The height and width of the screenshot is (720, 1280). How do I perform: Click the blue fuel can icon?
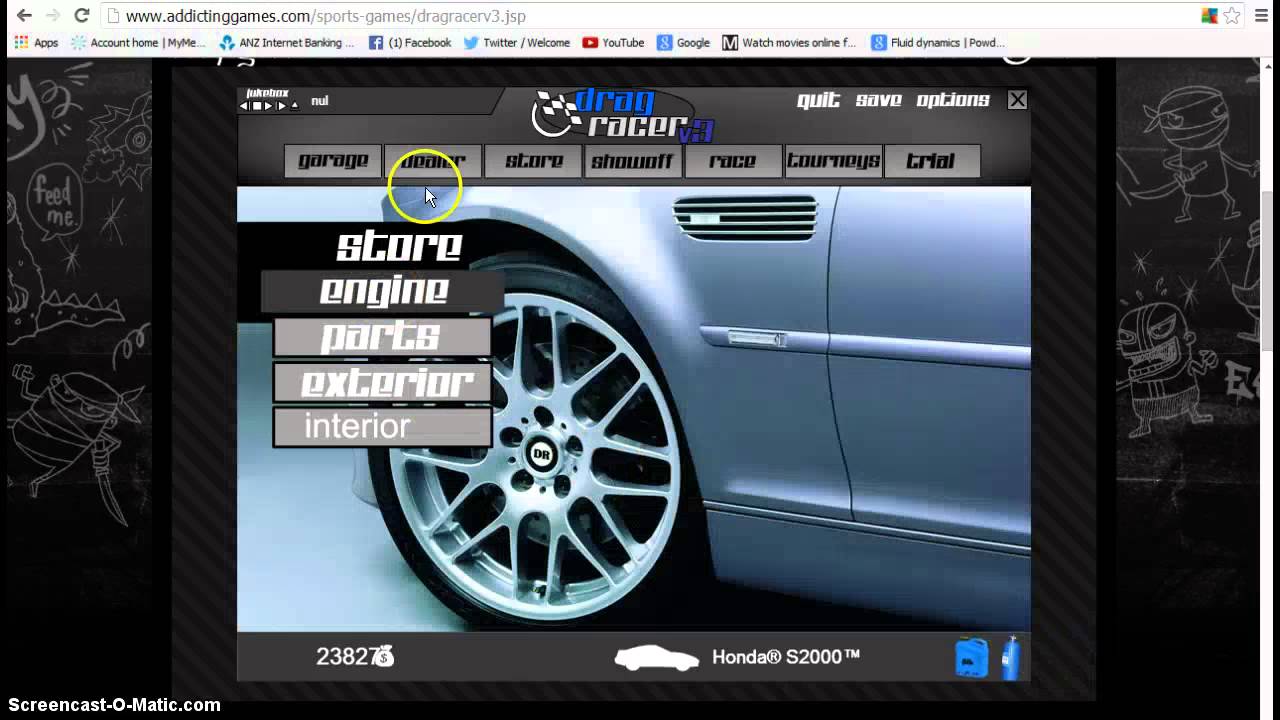click(x=971, y=658)
